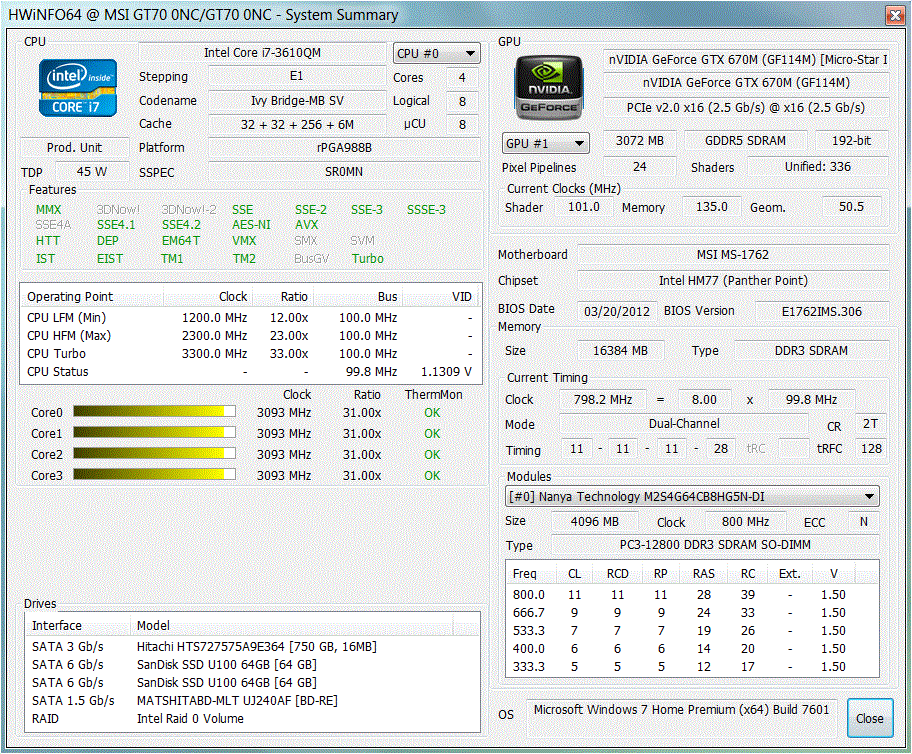Click the Prod. Unit button
This screenshot has height=754, width=912.
coord(74,148)
